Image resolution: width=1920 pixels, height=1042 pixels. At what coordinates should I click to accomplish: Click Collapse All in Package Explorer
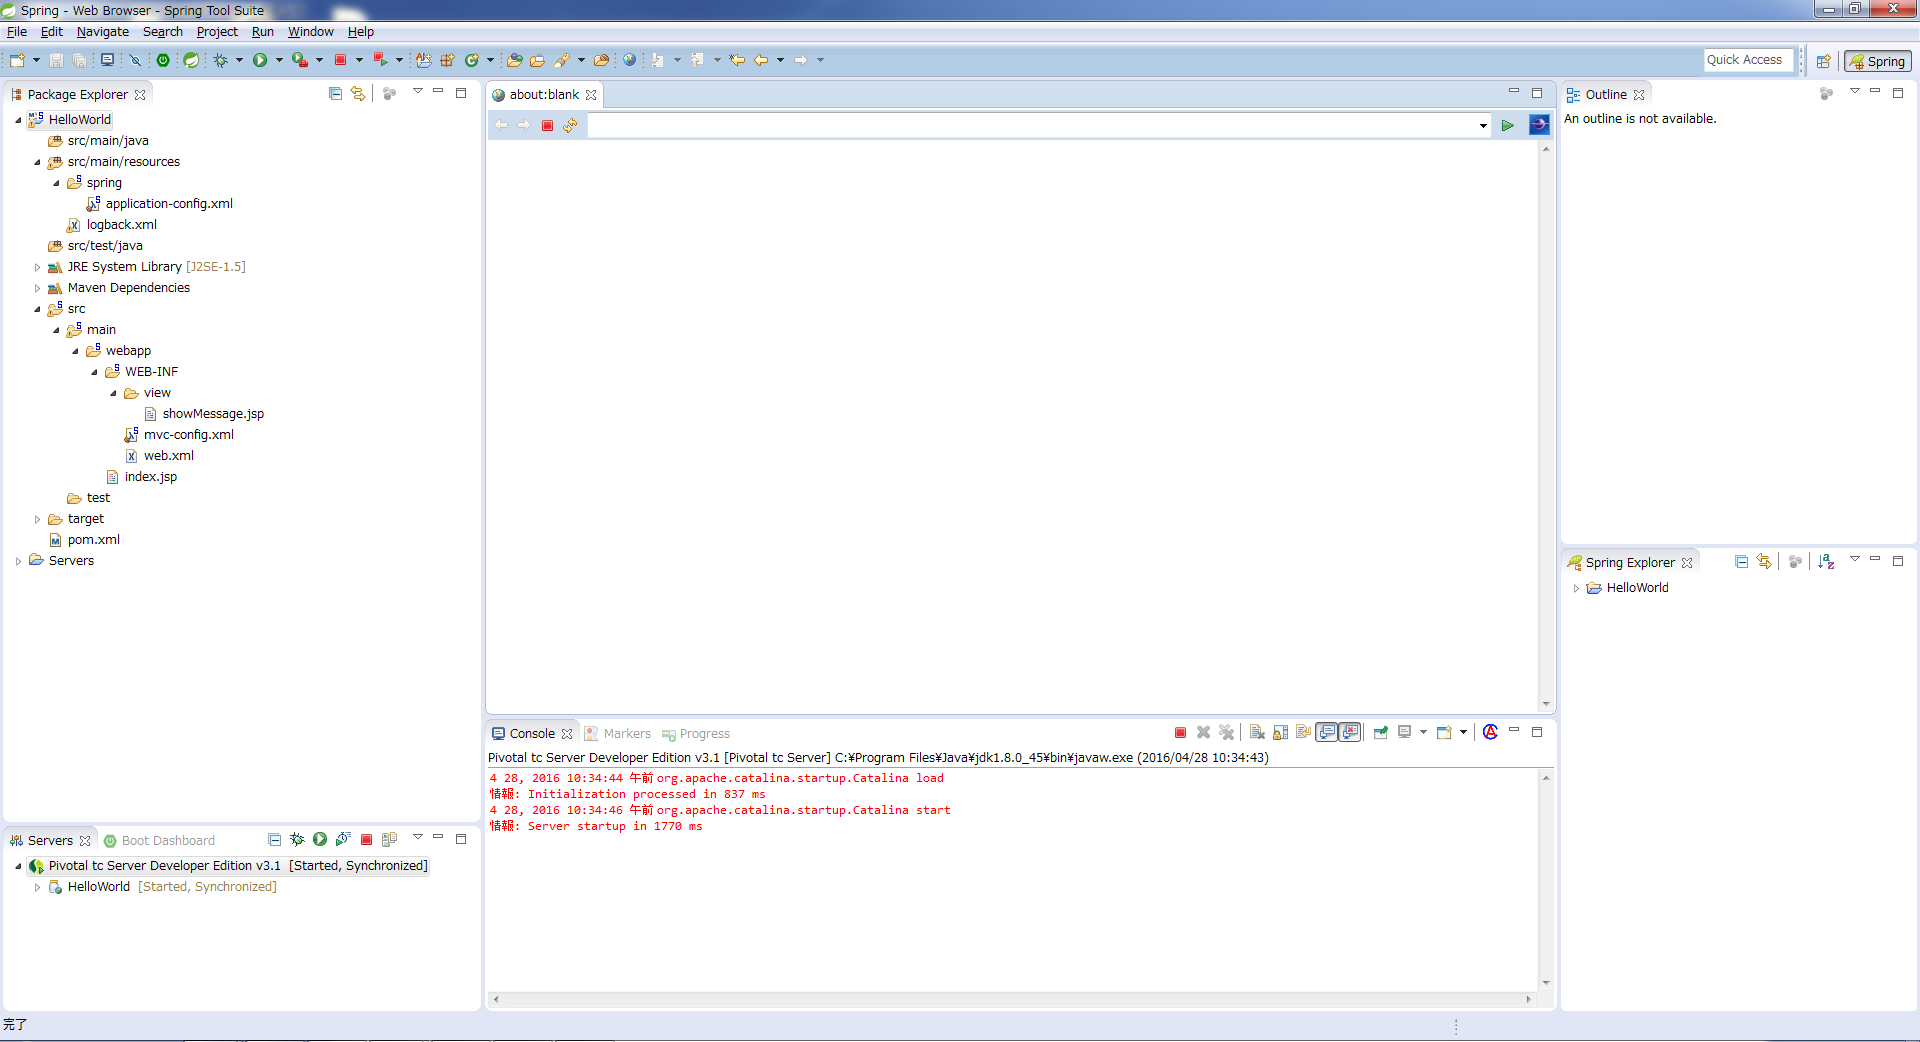(x=335, y=94)
